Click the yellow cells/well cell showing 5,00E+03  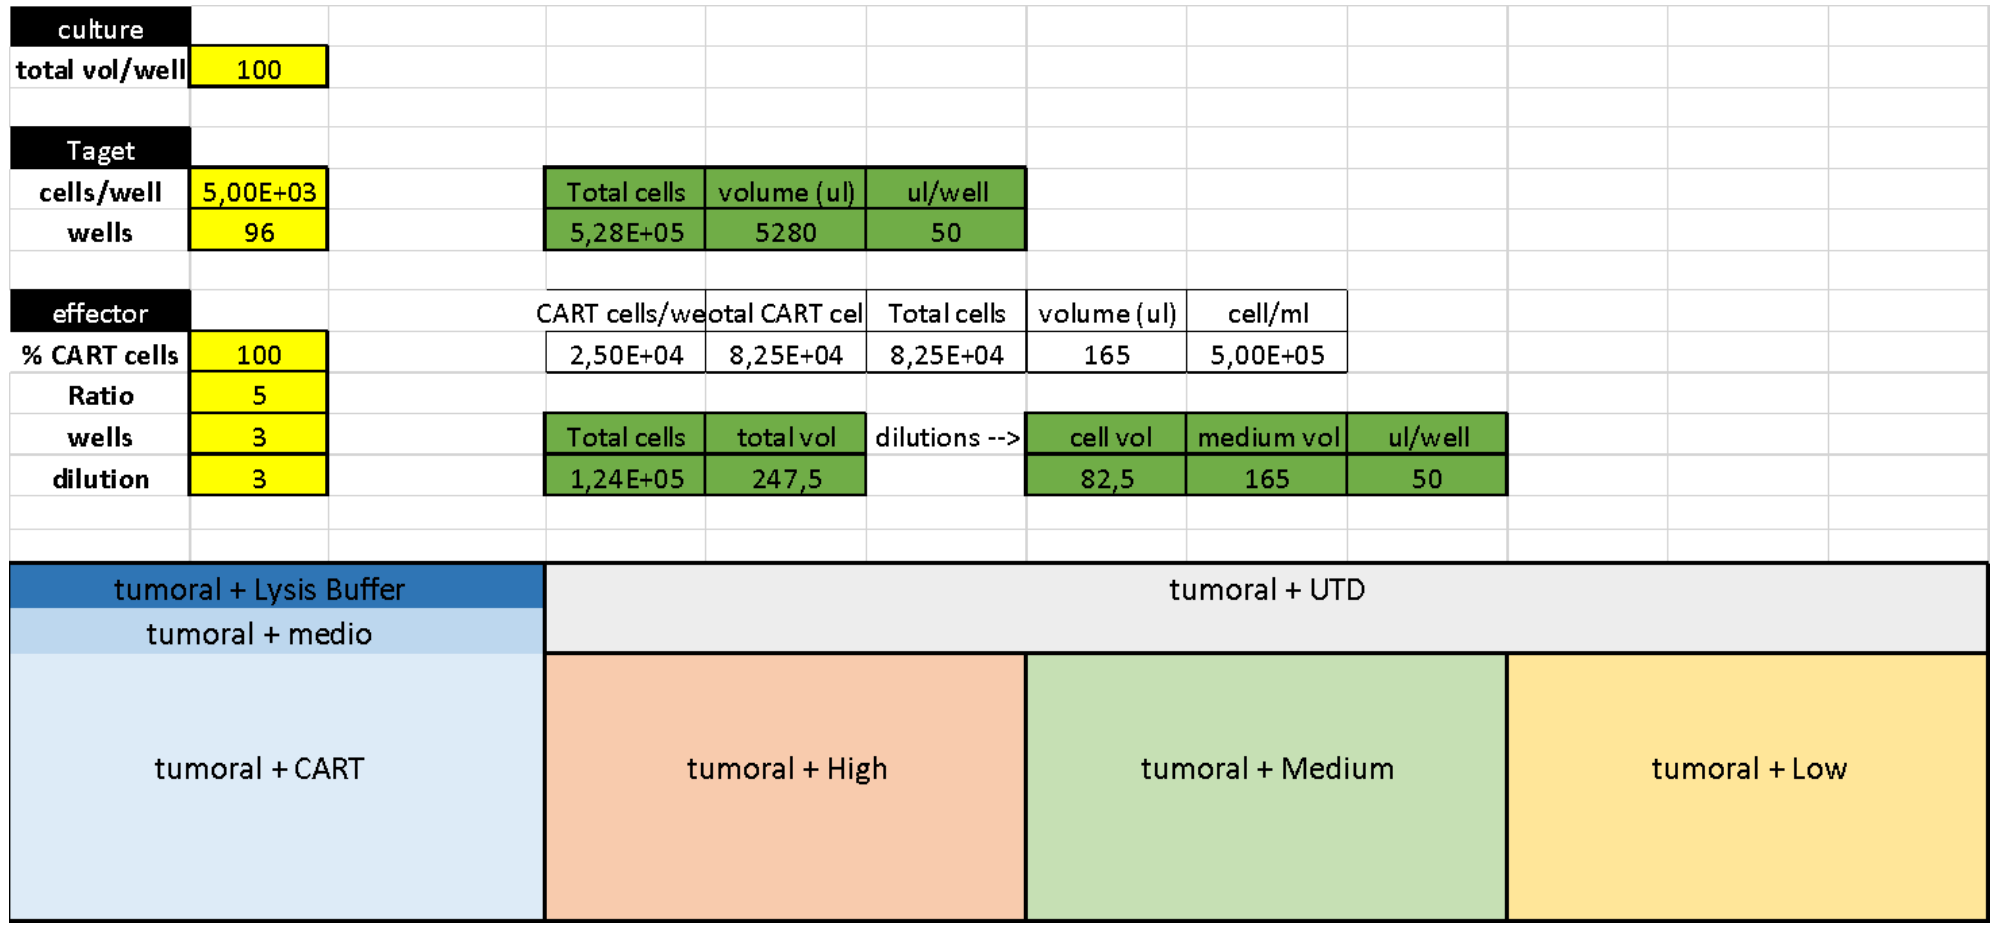point(258,191)
